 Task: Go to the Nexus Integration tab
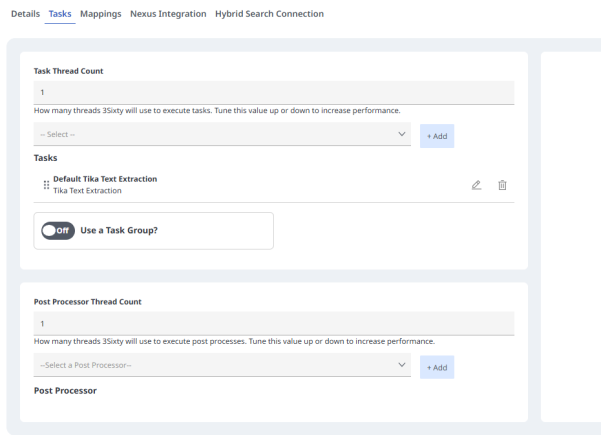click(168, 14)
